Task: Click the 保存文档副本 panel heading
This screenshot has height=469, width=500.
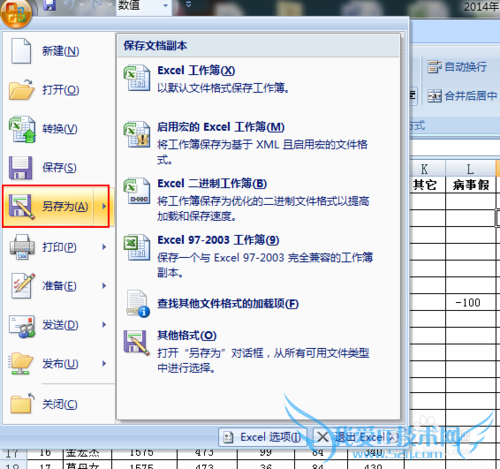Action: pyautogui.click(x=155, y=46)
